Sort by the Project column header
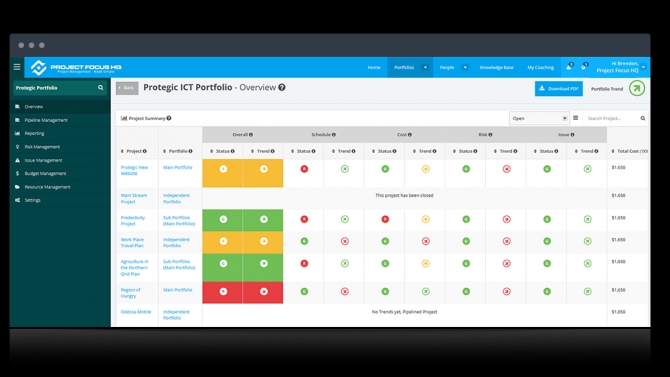 coord(134,151)
